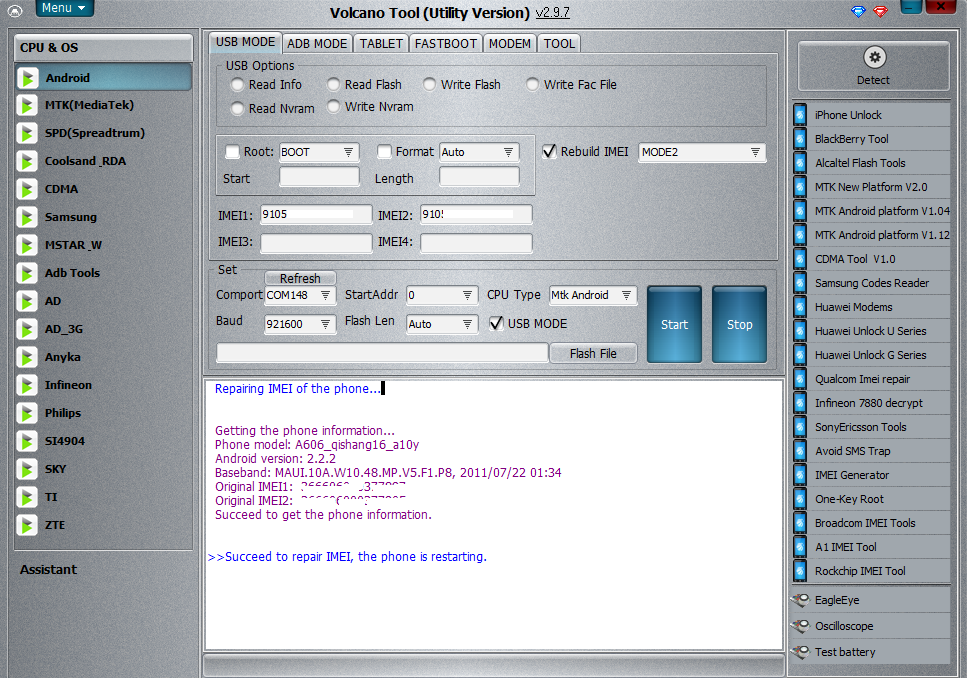Open the Format Auto dropdown
Screen dimensions: 967x678
pyautogui.click(x=479, y=152)
